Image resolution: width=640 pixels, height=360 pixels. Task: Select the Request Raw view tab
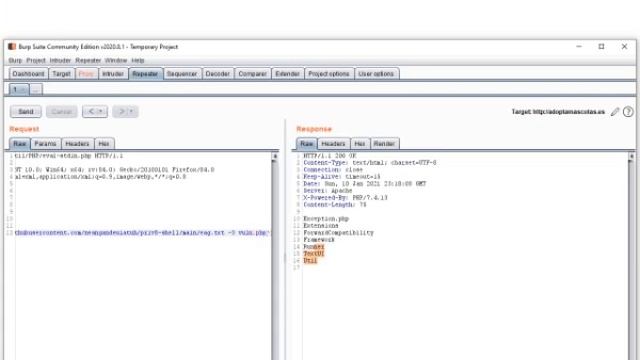click(20, 144)
